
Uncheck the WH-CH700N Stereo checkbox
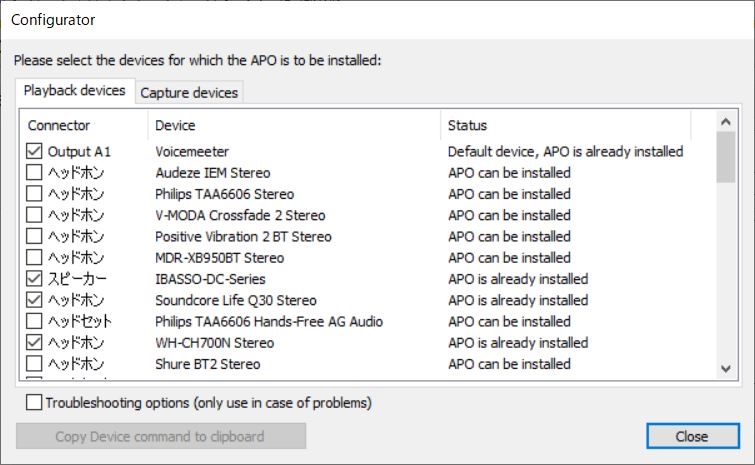[34, 342]
